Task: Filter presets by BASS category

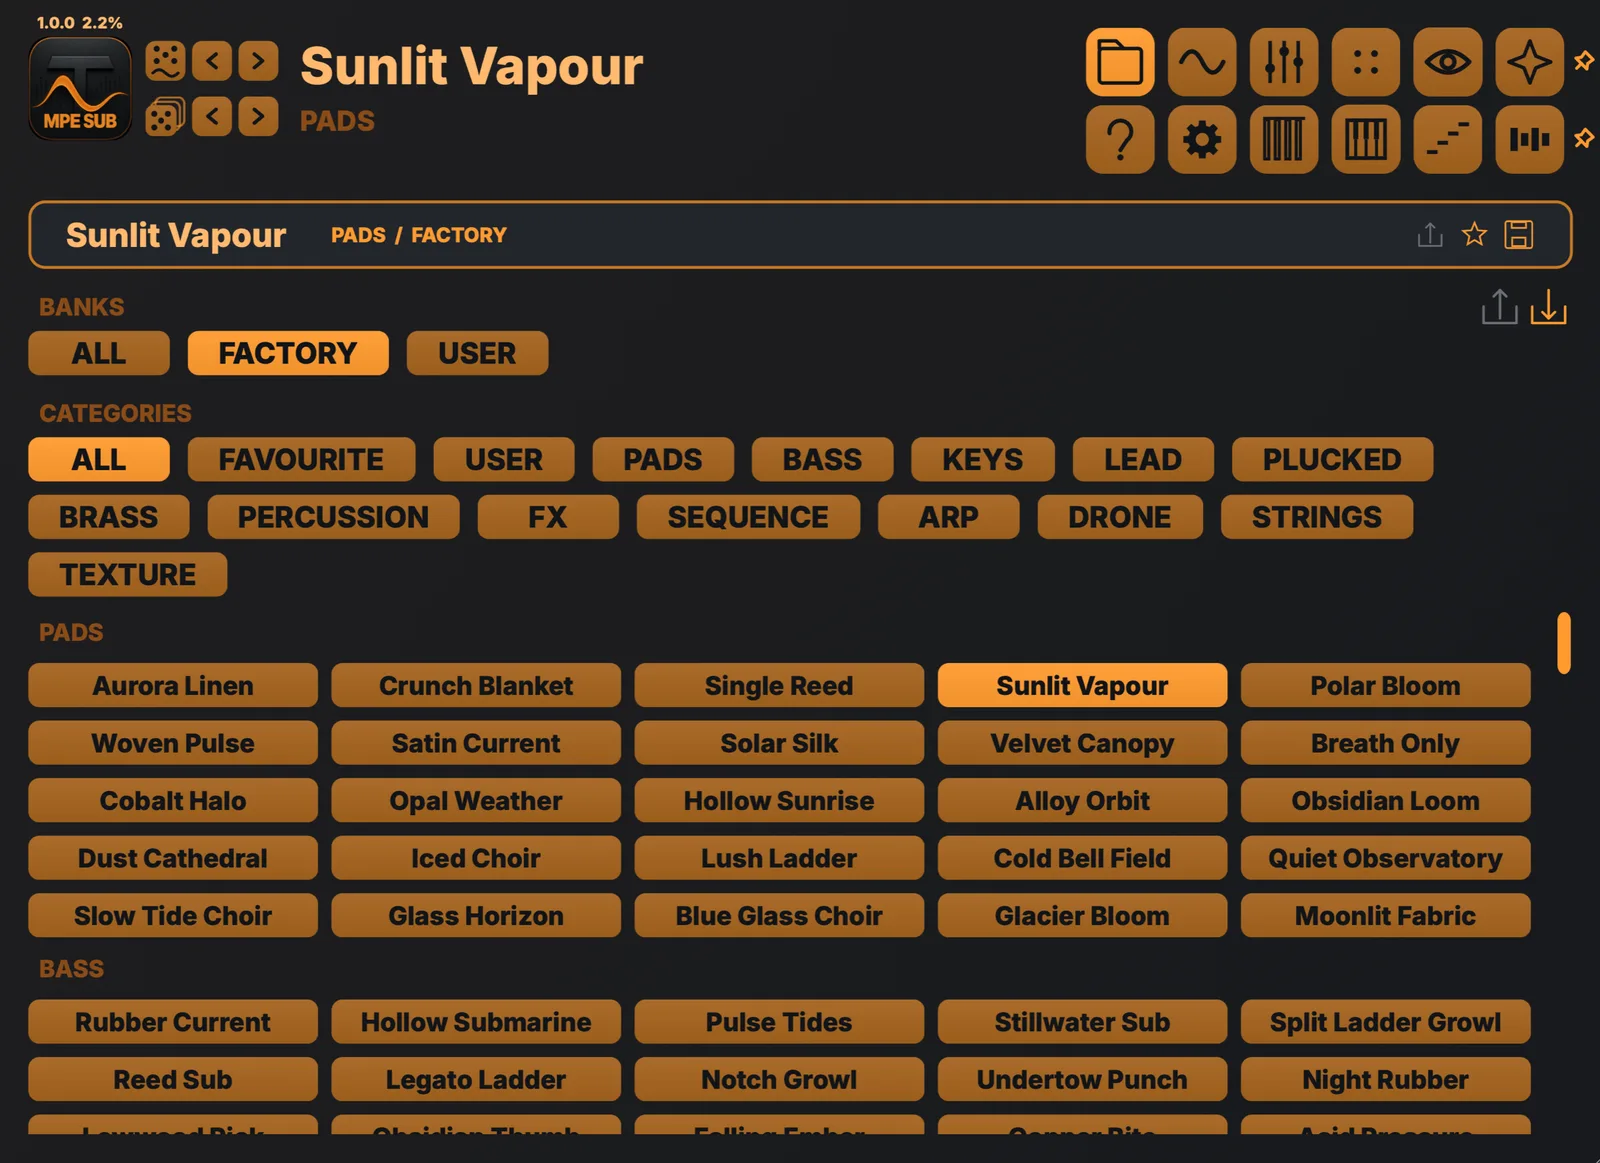Action: point(822,459)
